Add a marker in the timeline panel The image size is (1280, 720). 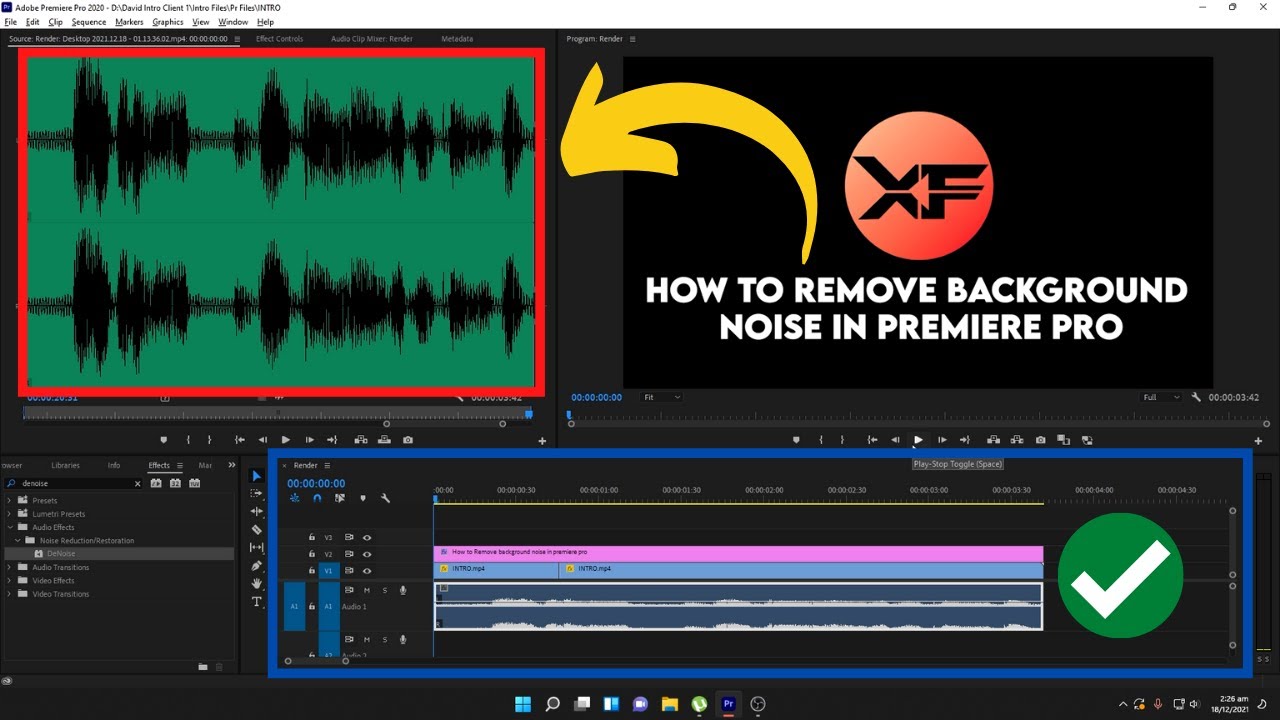(363, 498)
